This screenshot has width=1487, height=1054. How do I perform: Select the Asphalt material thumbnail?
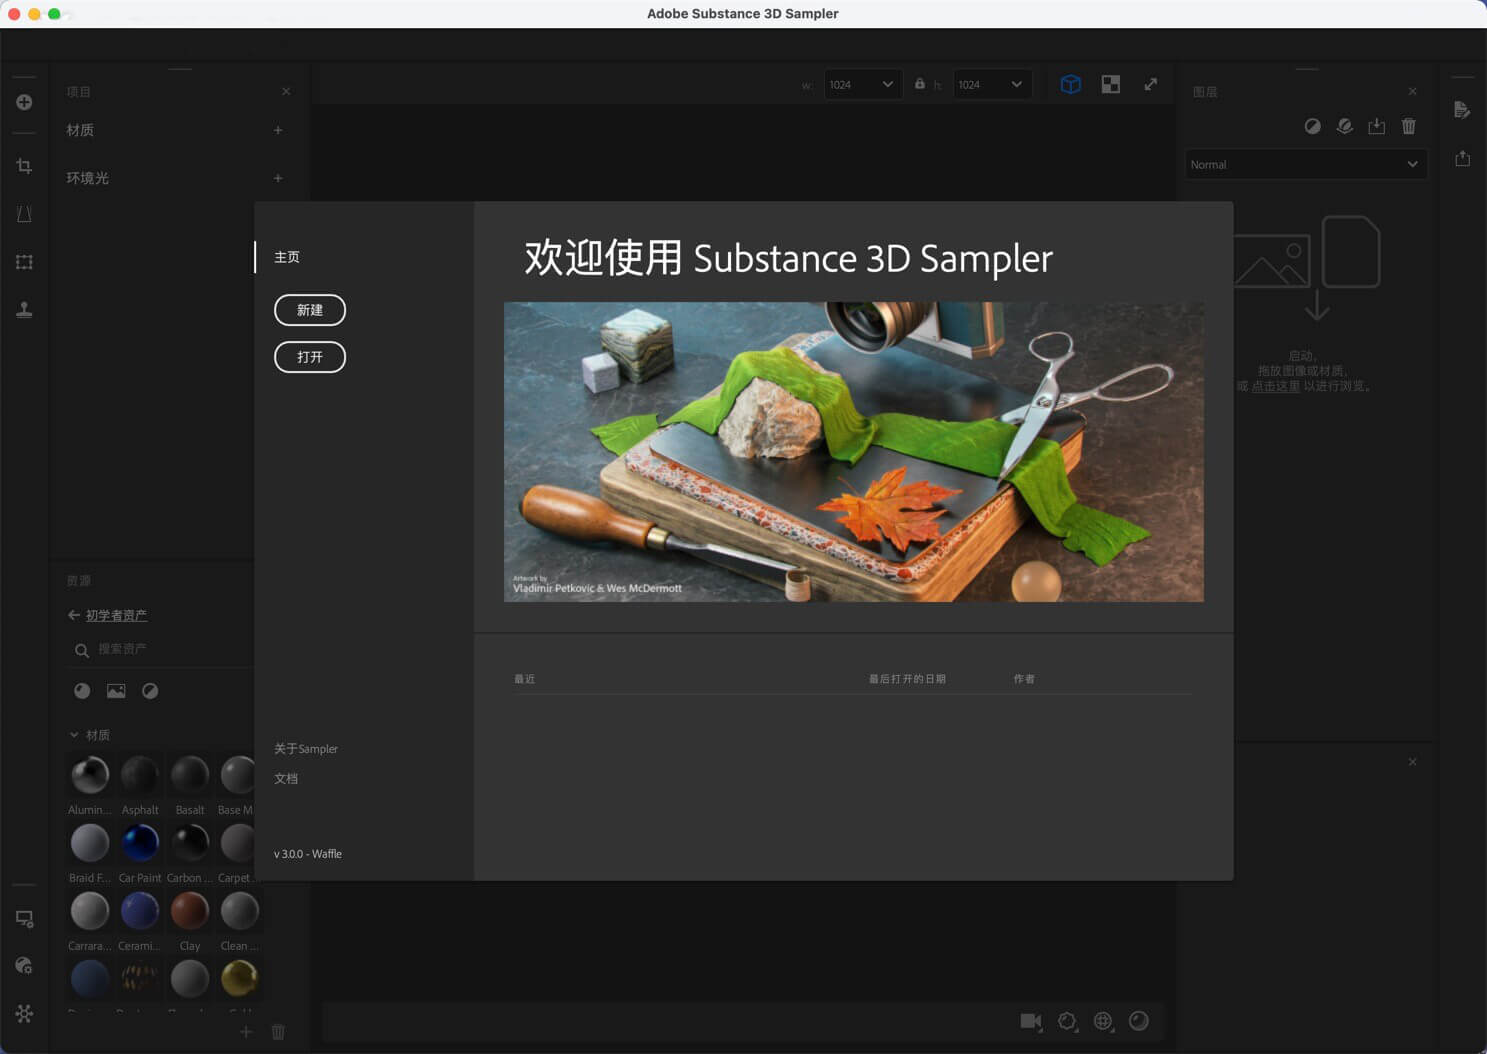(140, 775)
